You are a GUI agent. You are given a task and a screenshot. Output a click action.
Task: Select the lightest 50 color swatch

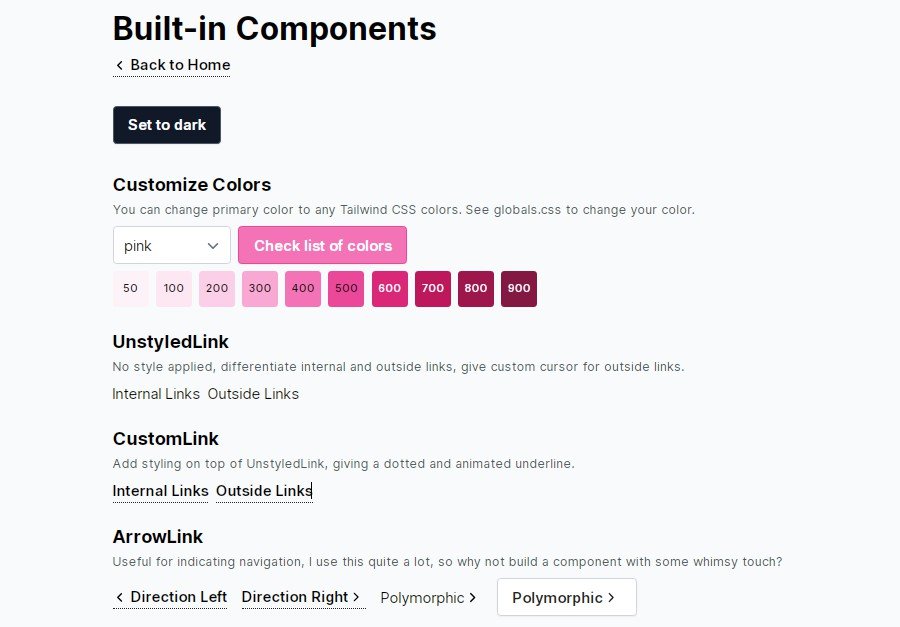[130, 288]
